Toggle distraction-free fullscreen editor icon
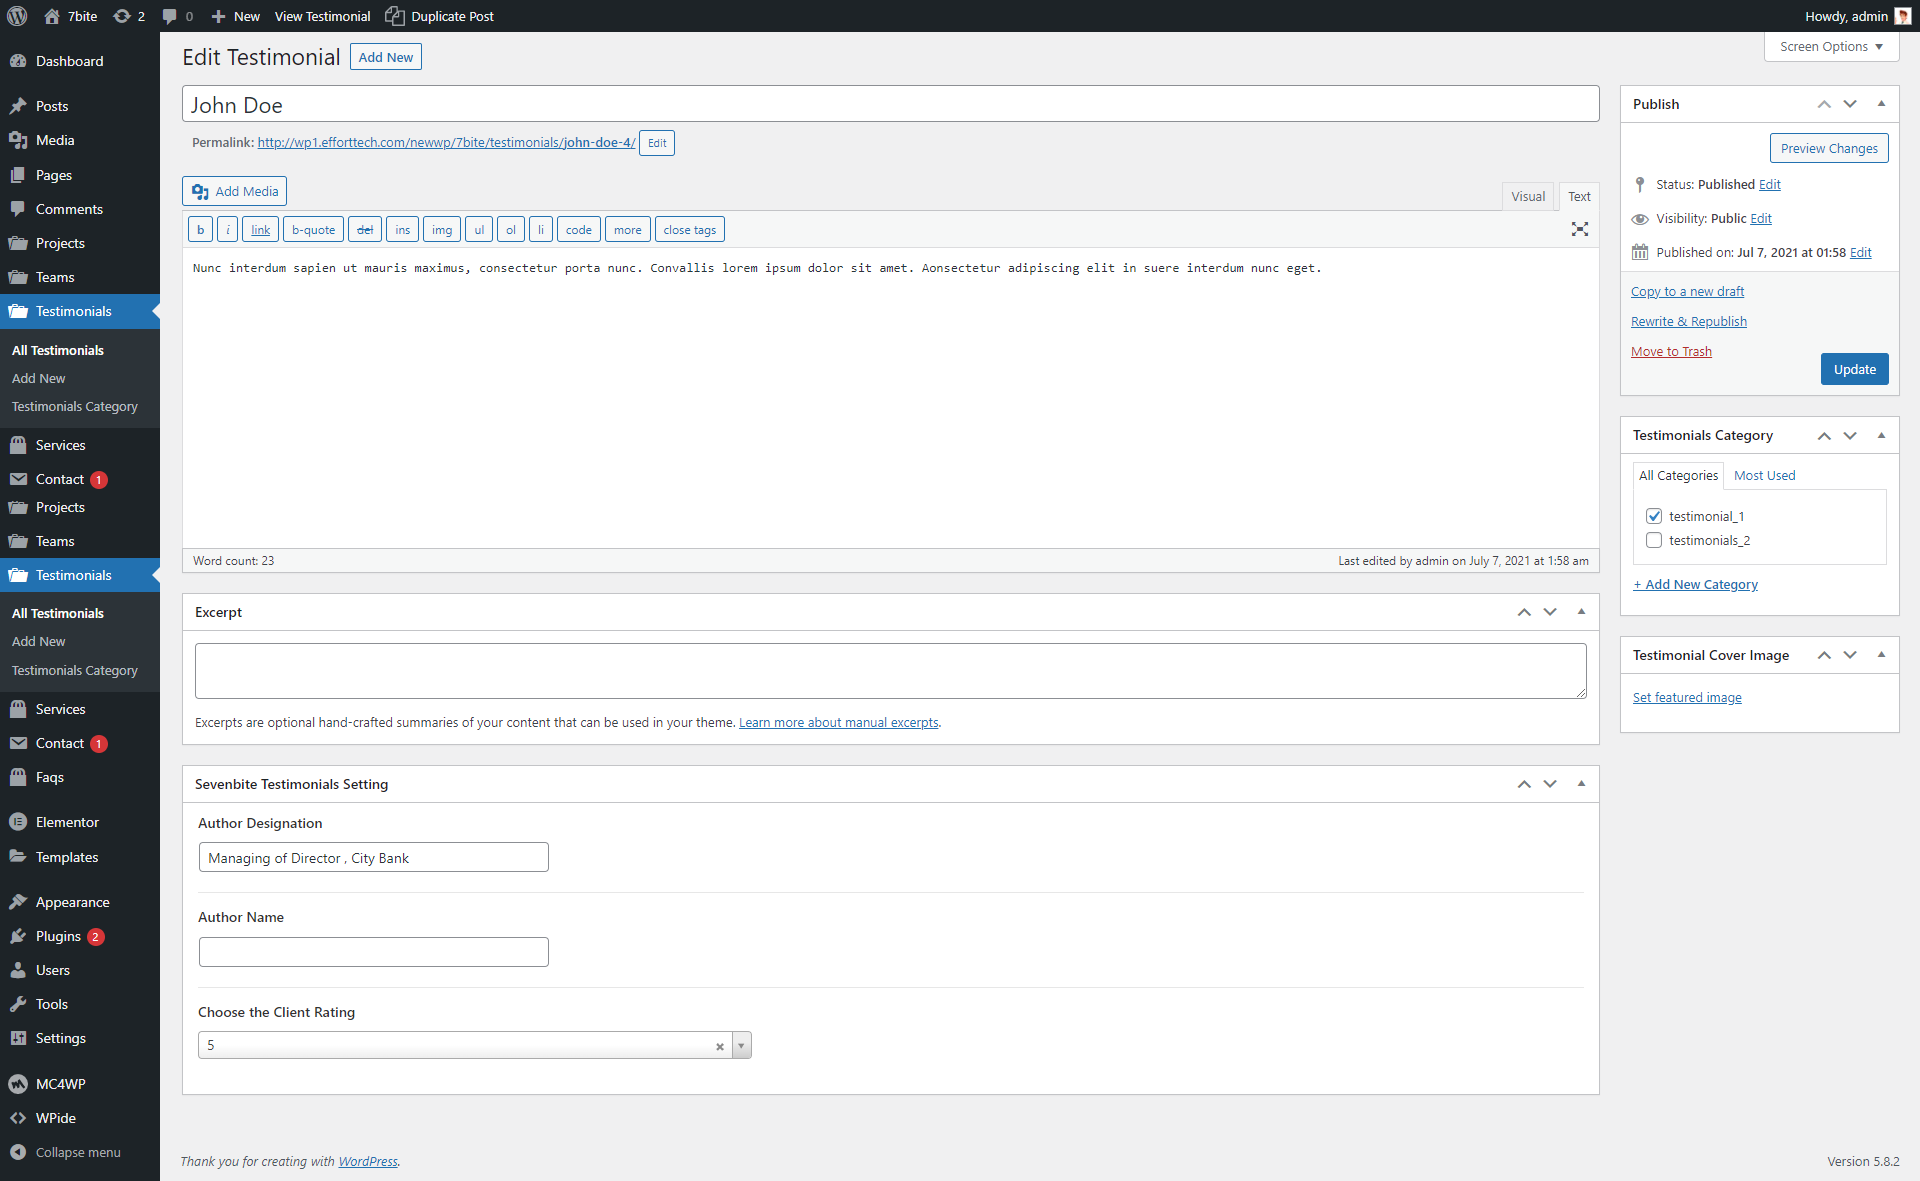Image resolution: width=1920 pixels, height=1181 pixels. point(1579,230)
